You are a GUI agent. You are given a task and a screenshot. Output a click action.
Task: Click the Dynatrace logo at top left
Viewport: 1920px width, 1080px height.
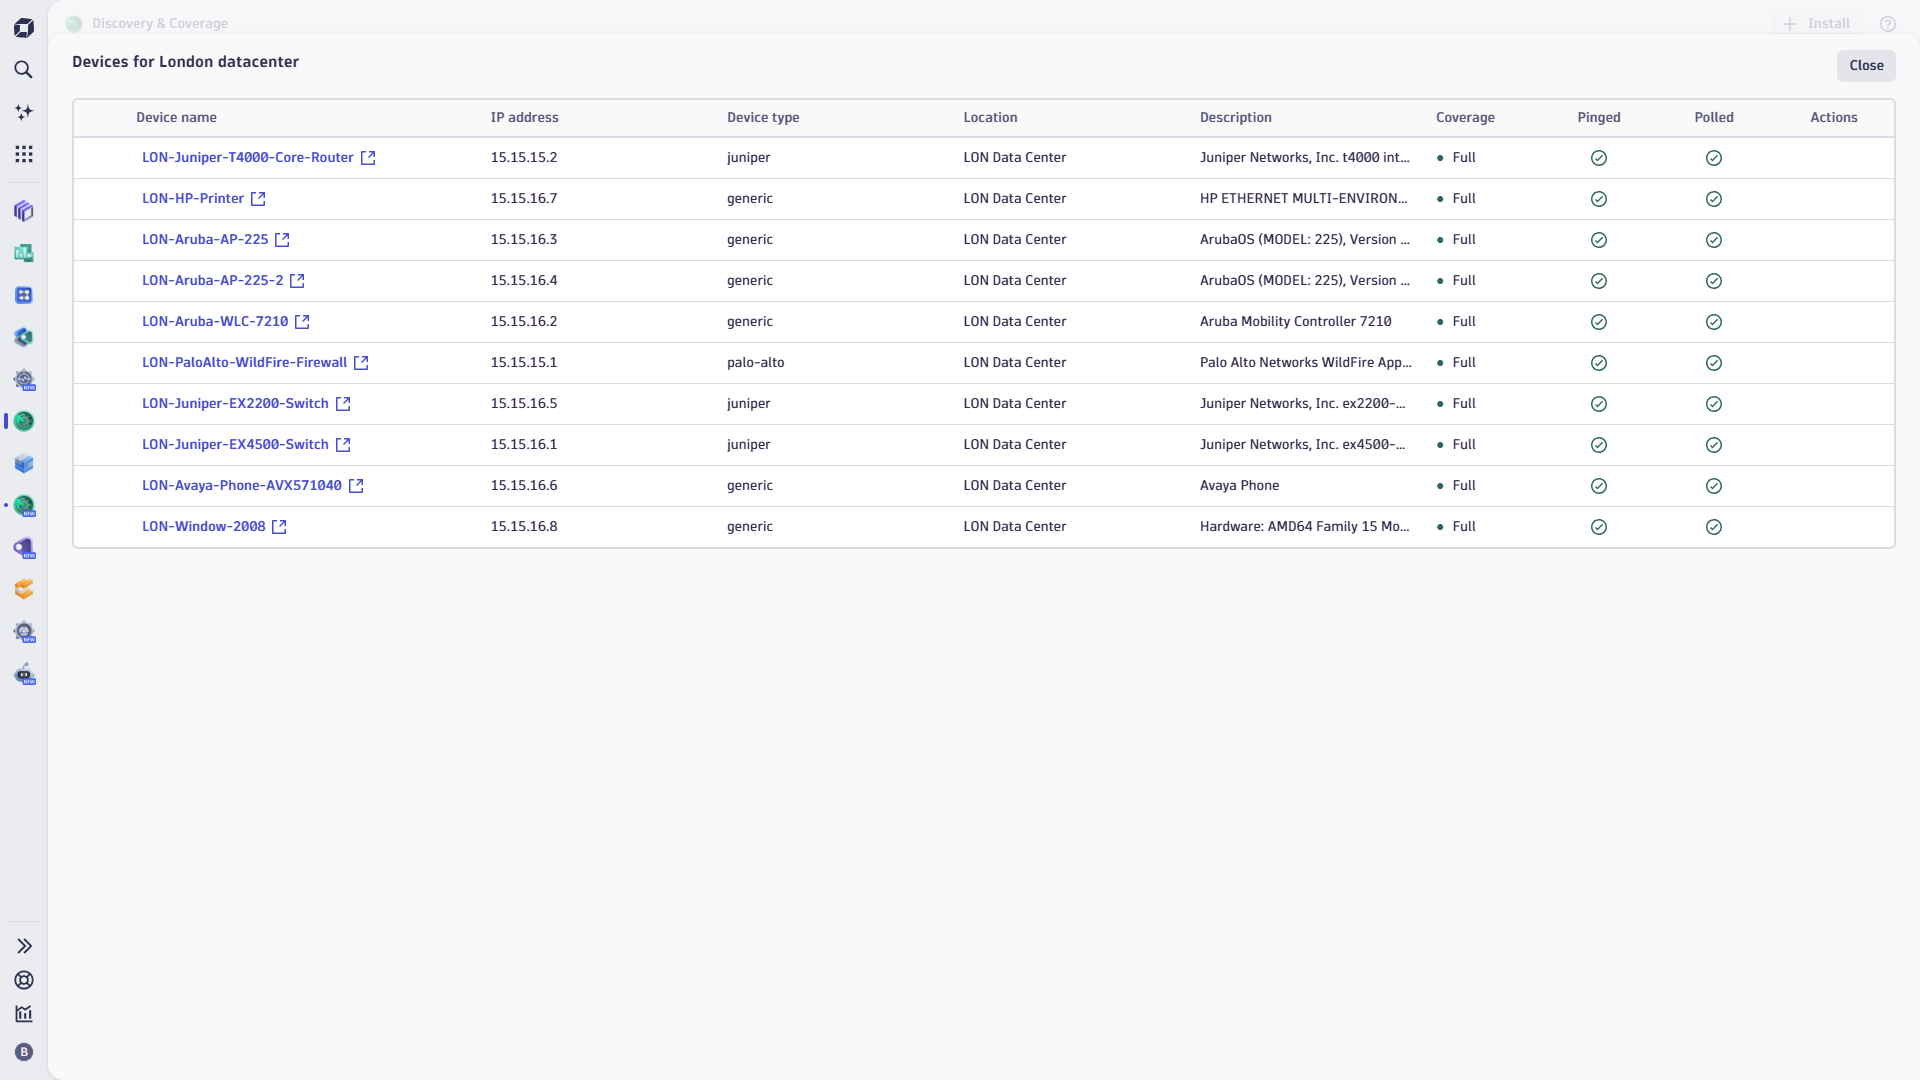(x=24, y=28)
